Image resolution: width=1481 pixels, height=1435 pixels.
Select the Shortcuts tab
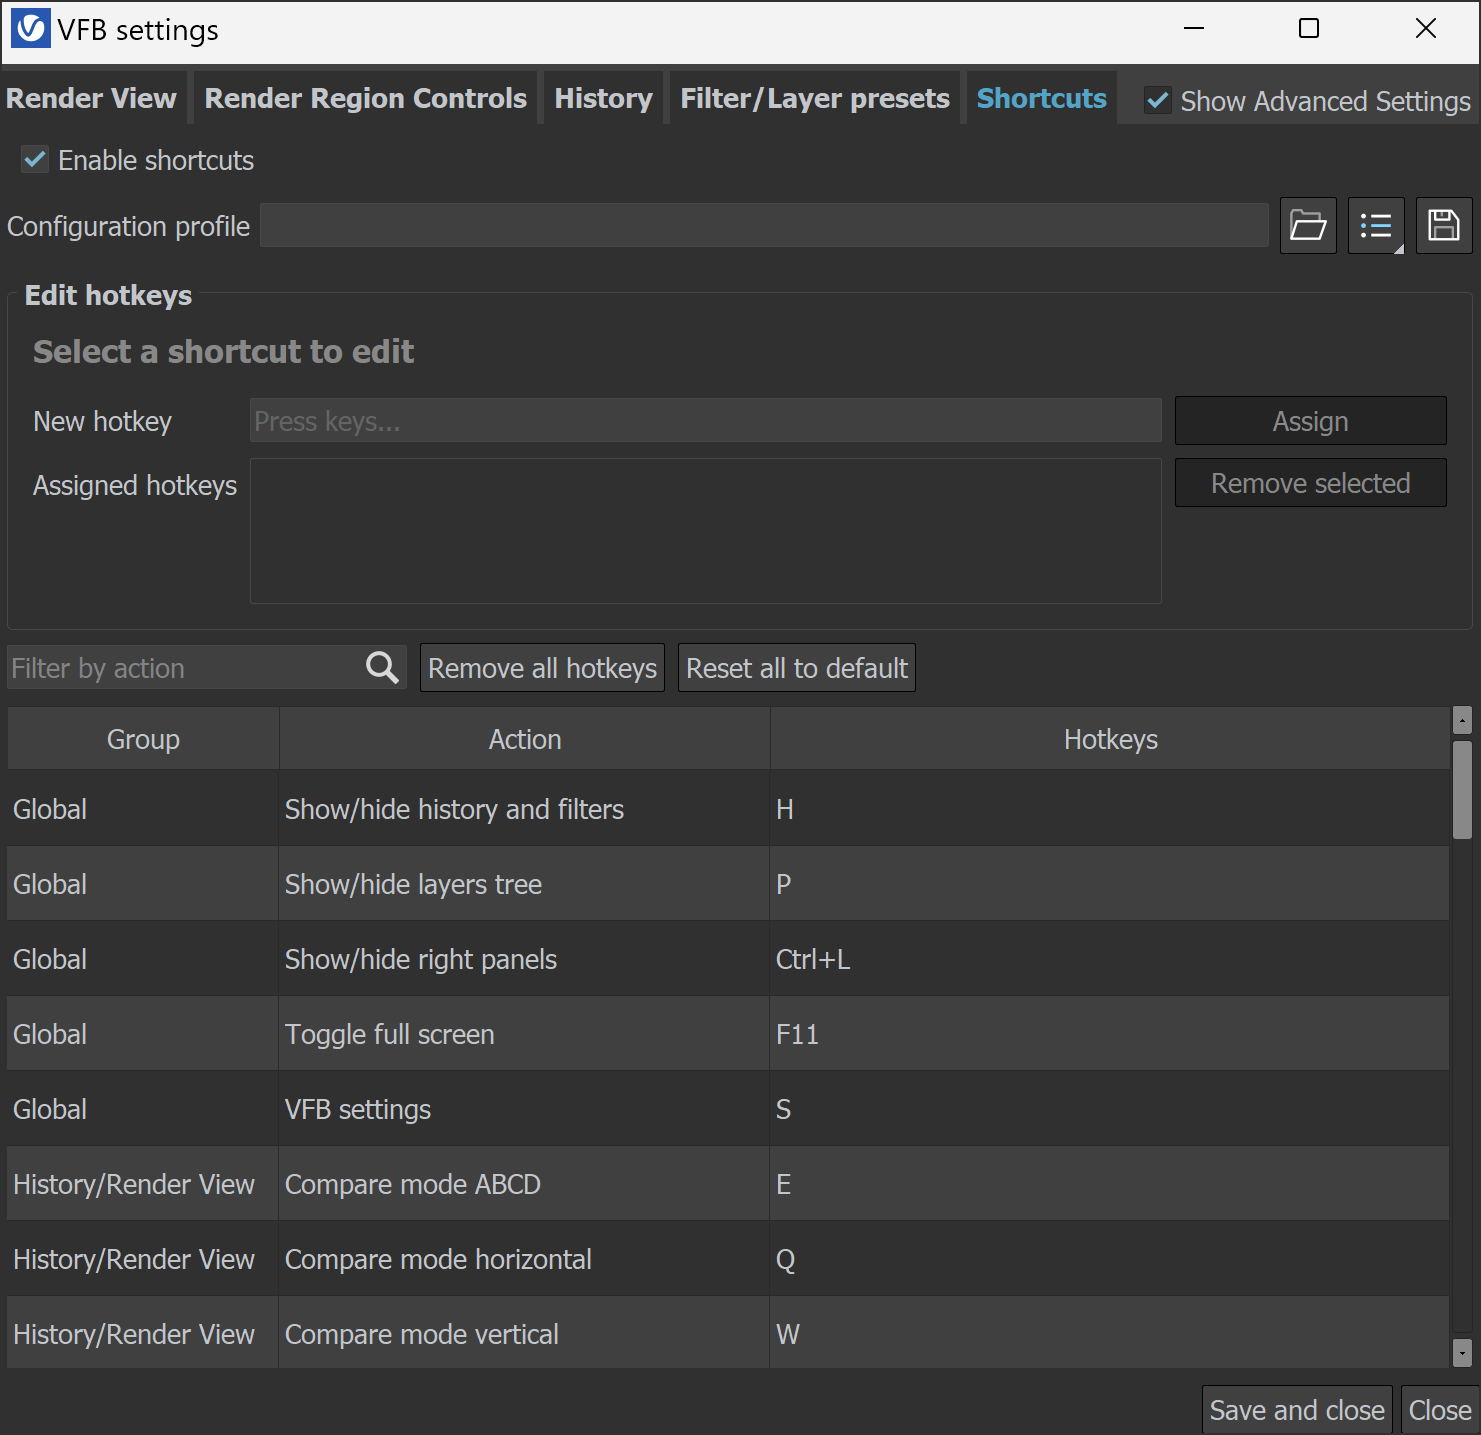click(x=1041, y=98)
